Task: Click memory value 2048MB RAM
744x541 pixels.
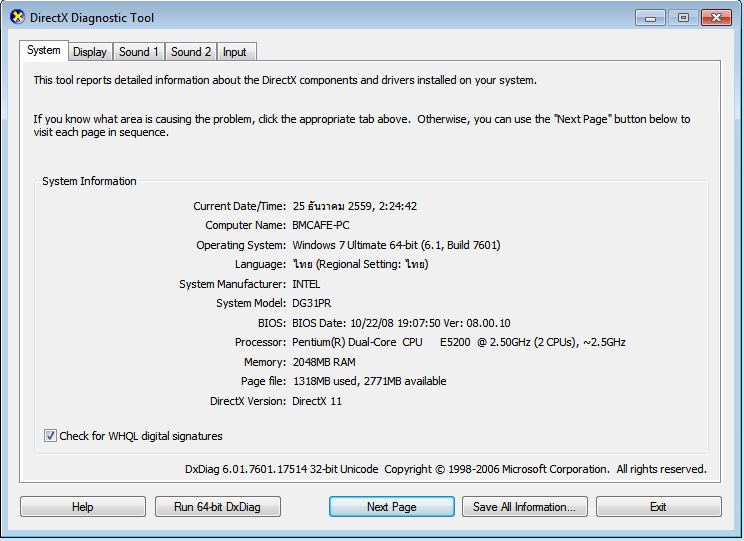Action: point(324,362)
